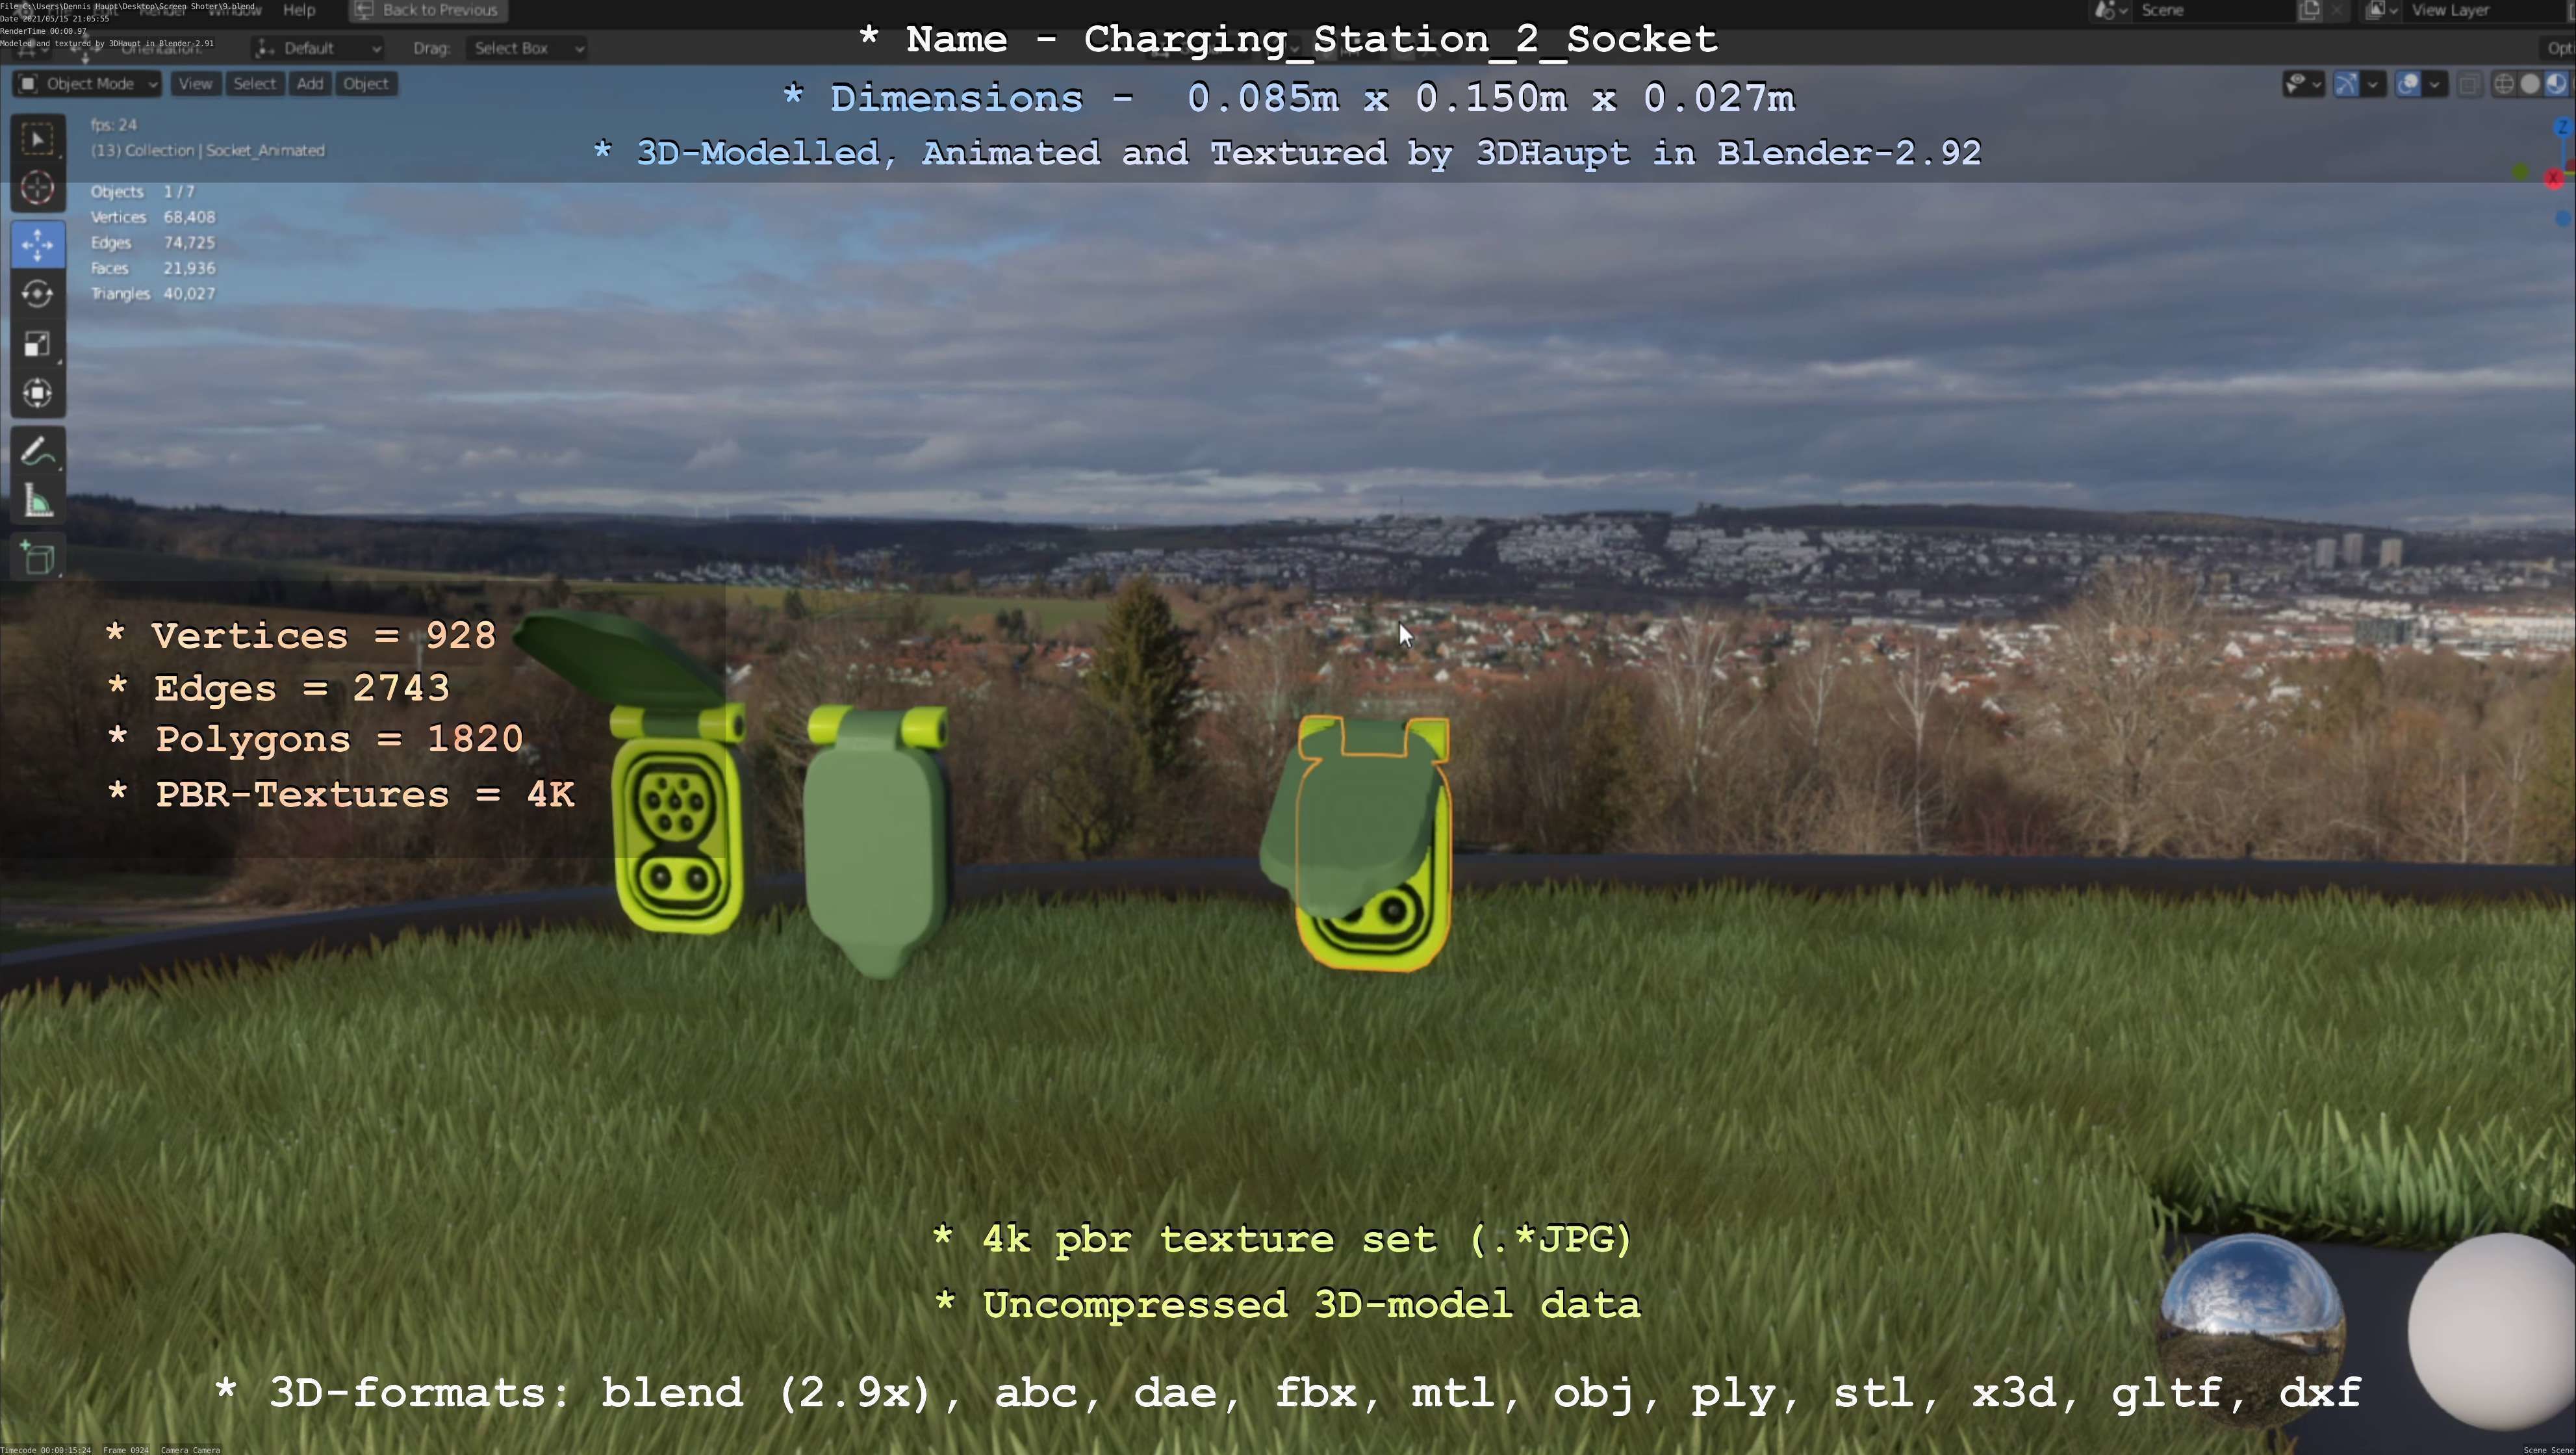The image size is (2576, 1455).
Task: Choose the Rotate tool
Action: click(38, 294)
